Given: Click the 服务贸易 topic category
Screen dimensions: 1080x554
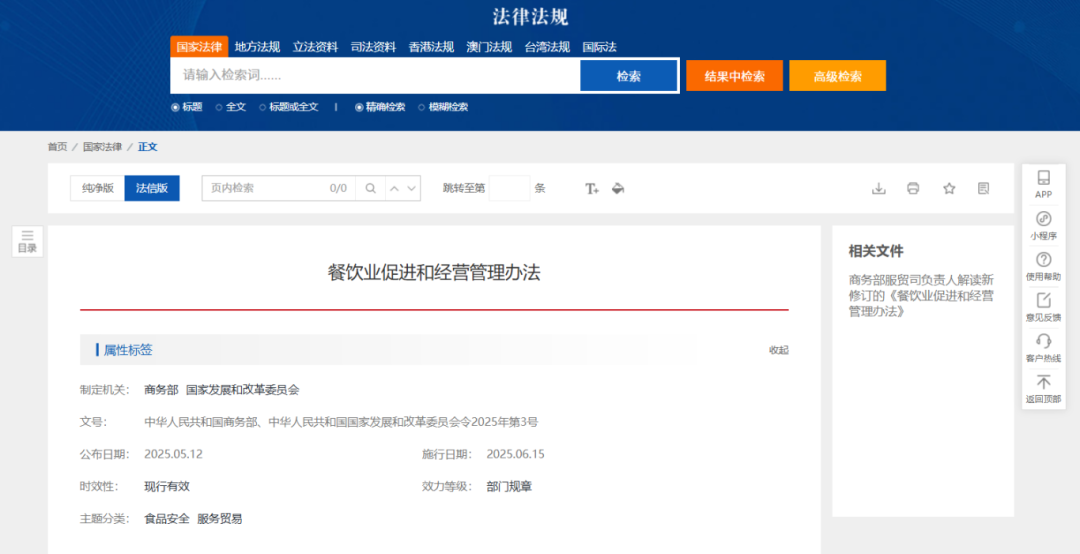Looking at the screenshot, I should pos(220,519).
